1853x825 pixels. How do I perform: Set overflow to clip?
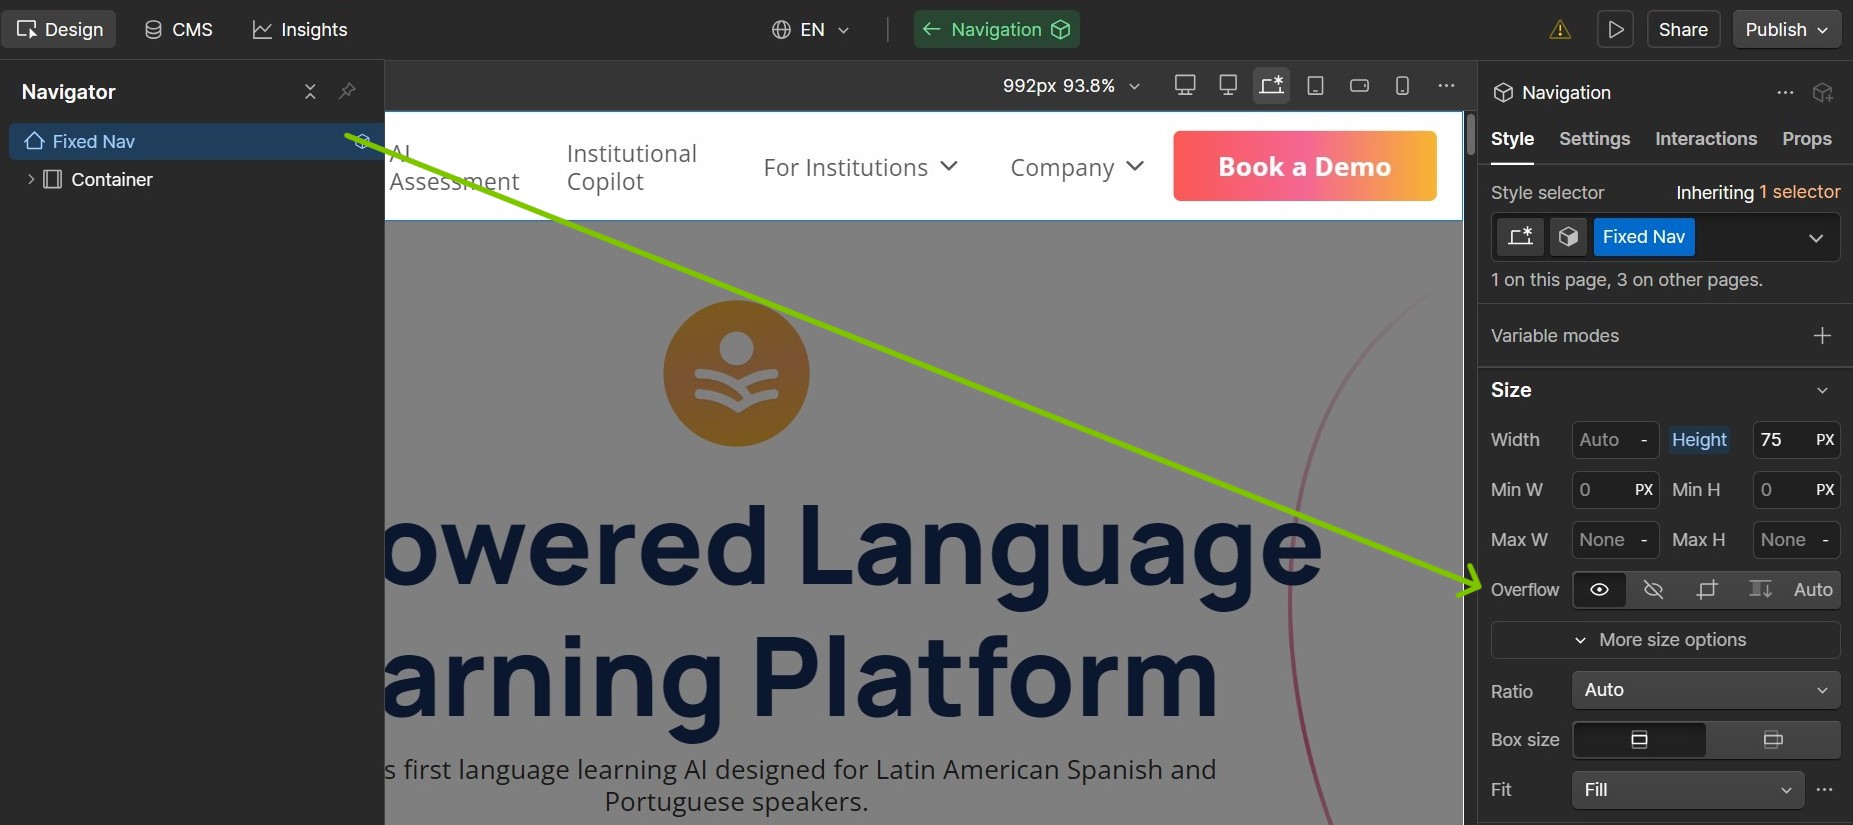point(1707,590)
